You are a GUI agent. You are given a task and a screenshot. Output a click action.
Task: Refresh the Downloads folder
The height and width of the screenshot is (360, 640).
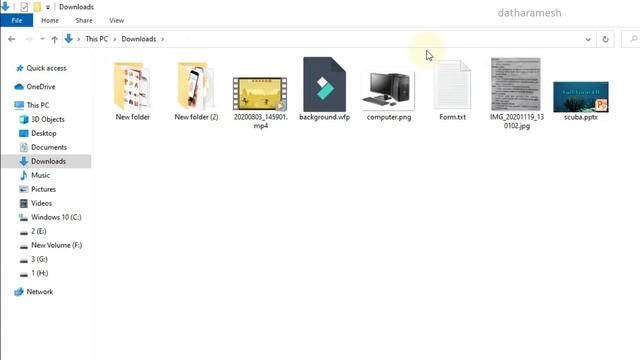click(x=605, y=39)
